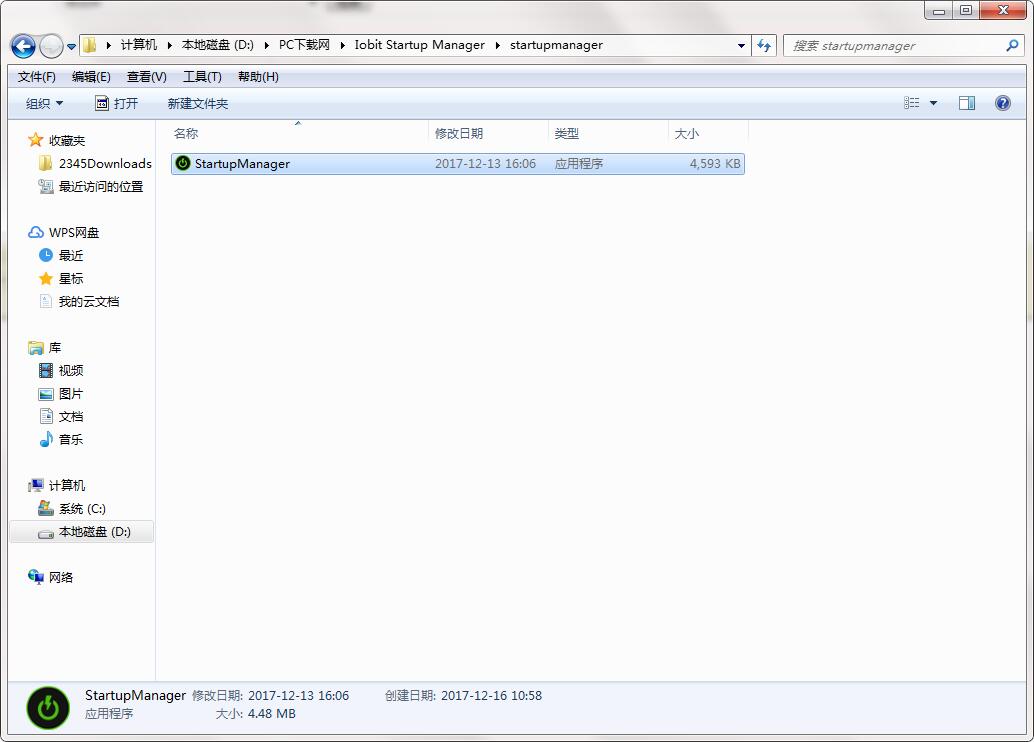
Task: Click the Forward navigation arrow
Action: click(51, 46)
